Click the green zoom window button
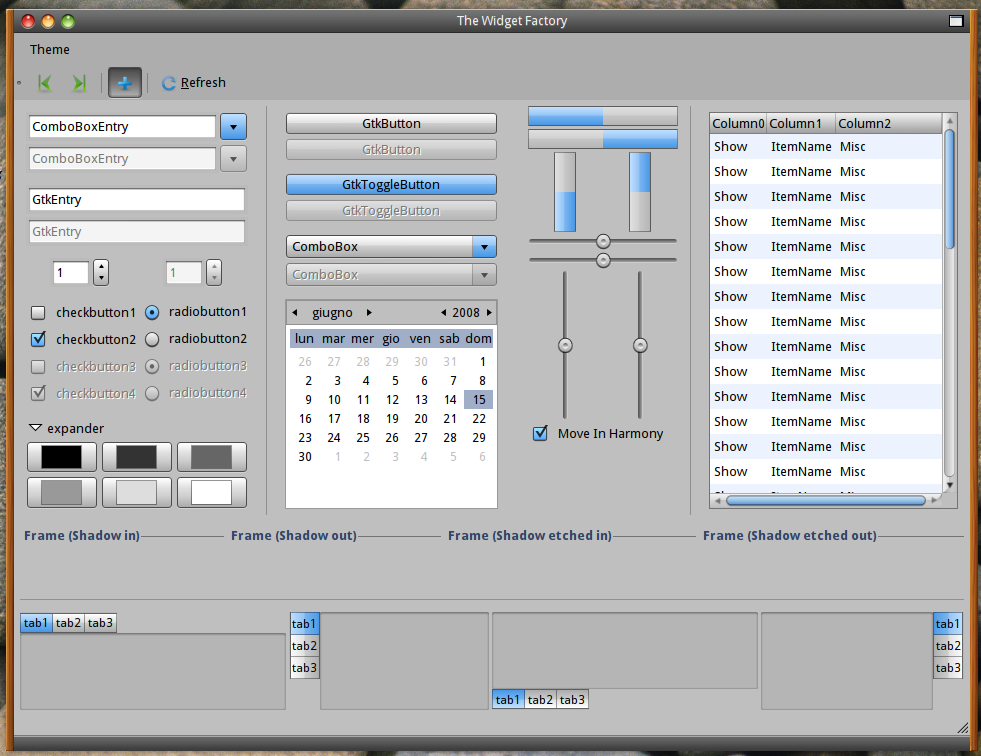 point(68,21)
